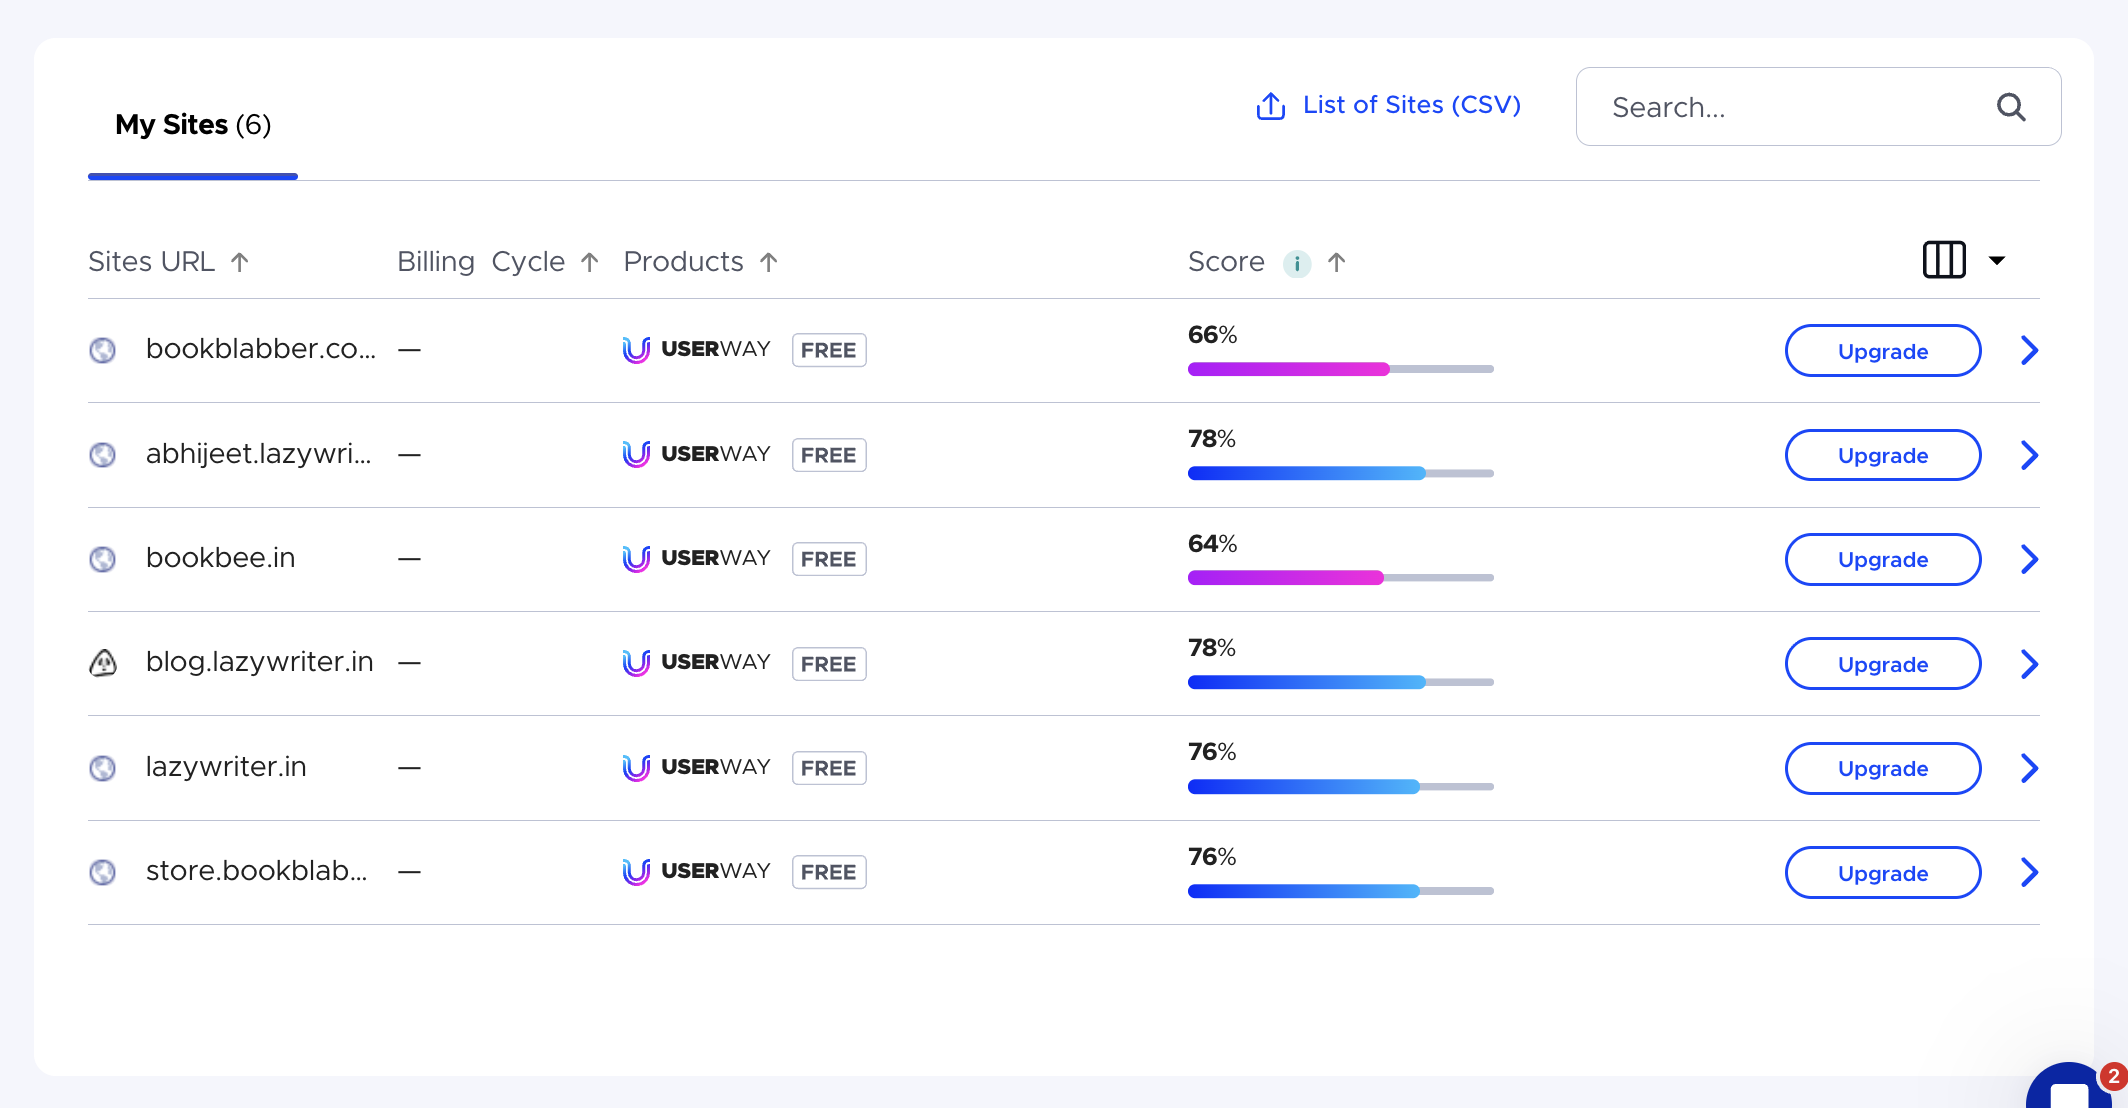Expand the column options dropdown arrow

click(x=1997, y=260)
